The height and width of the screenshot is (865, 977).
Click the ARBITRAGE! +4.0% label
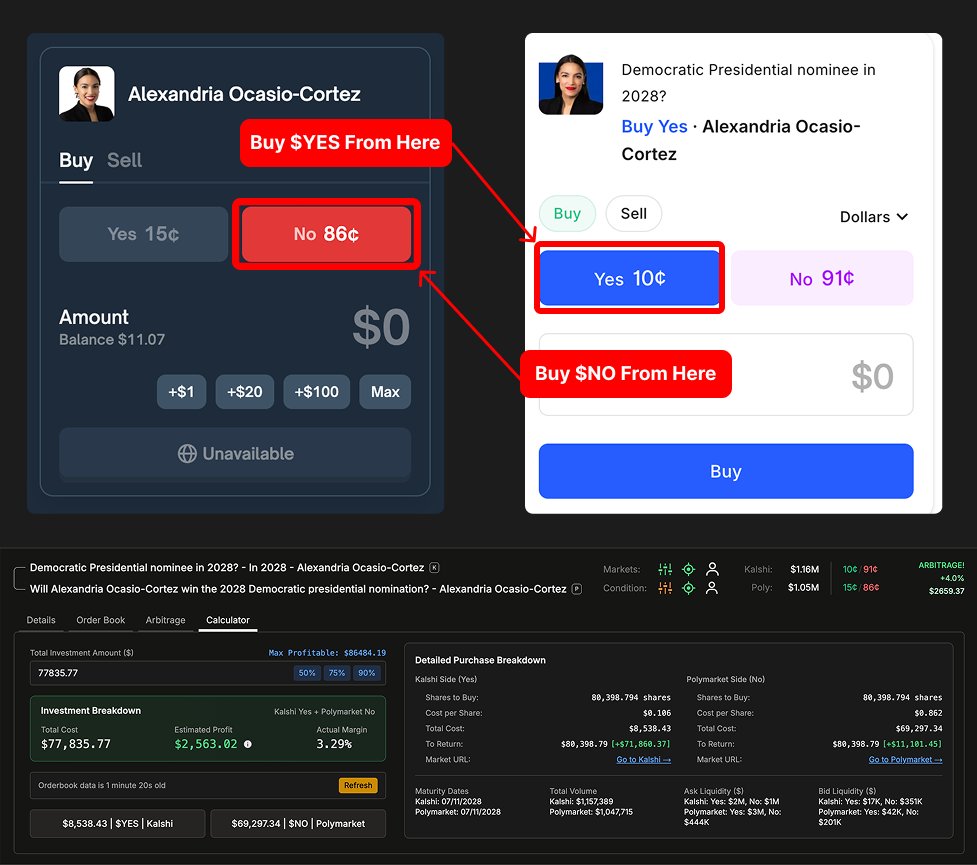point(941,571)
